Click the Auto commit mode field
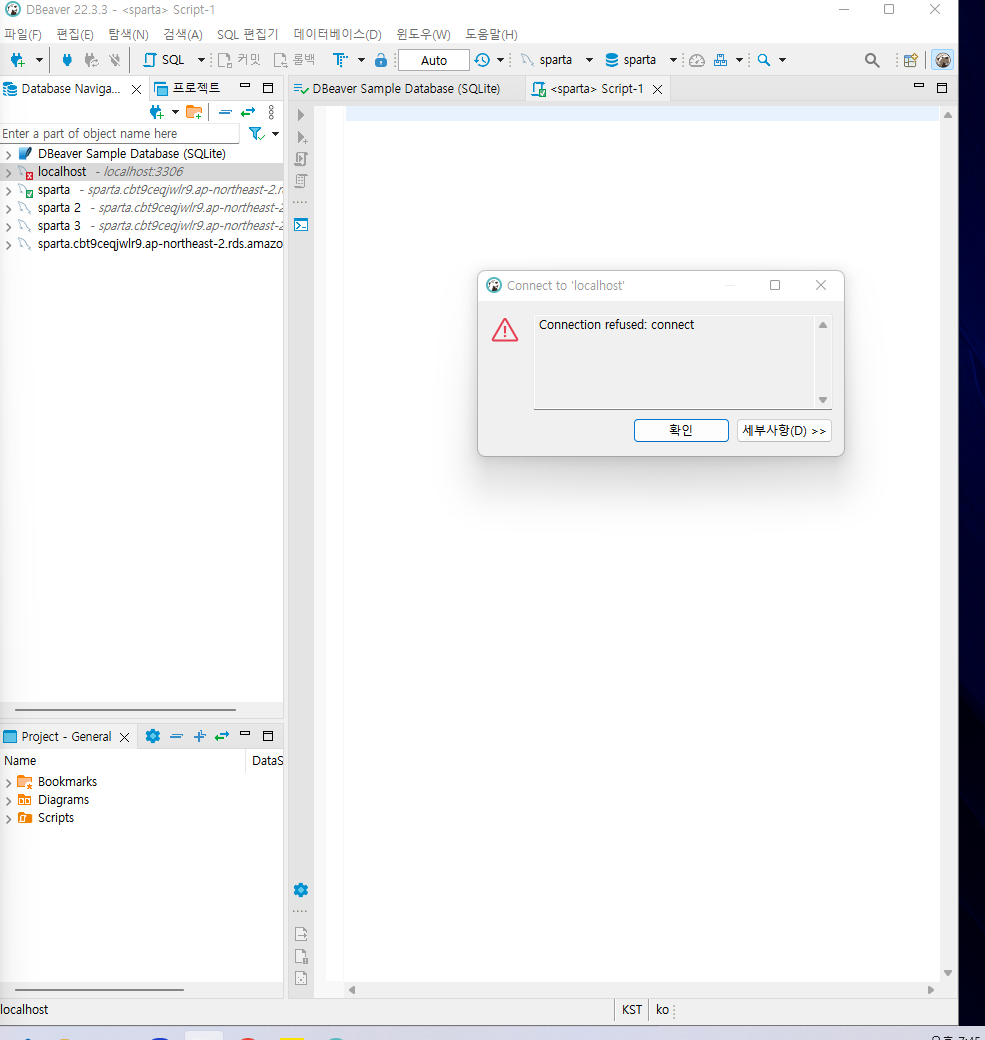 [434, 60]
